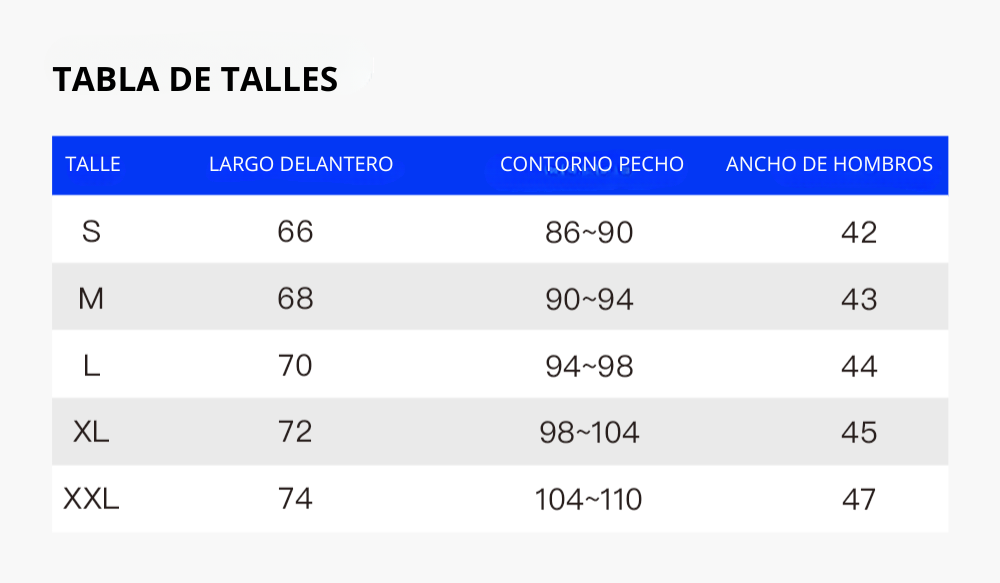1000x583 pixels.
Task: Select the LARGO DELANTERO column header
Action: click(301, 164)
